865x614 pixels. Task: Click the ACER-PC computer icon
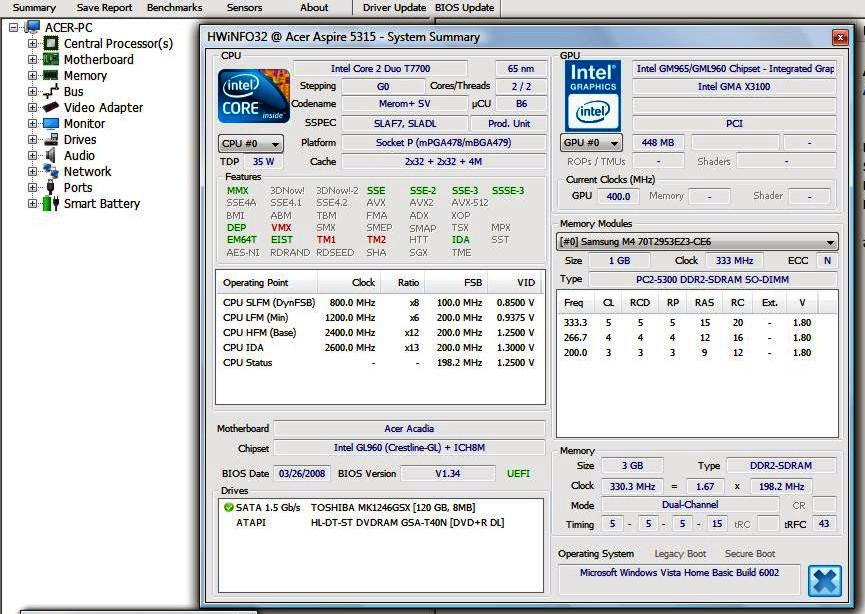coord(33,27)
